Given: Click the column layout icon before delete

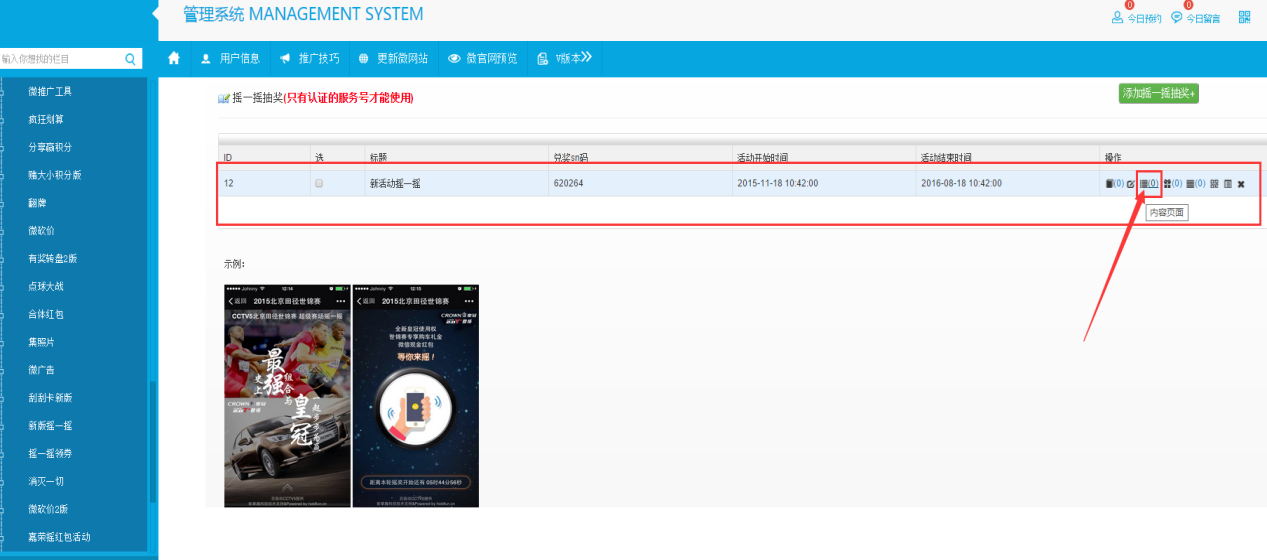Looking at the screenshot, I should pyautogui.click(x=1227, y=184).
